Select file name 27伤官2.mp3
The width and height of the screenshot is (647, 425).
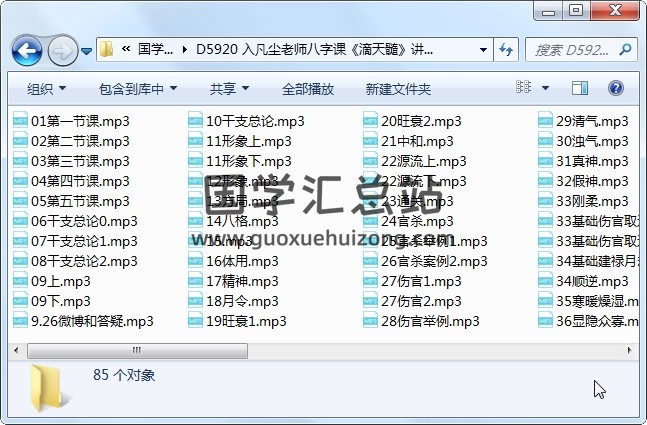pos(421,301)
